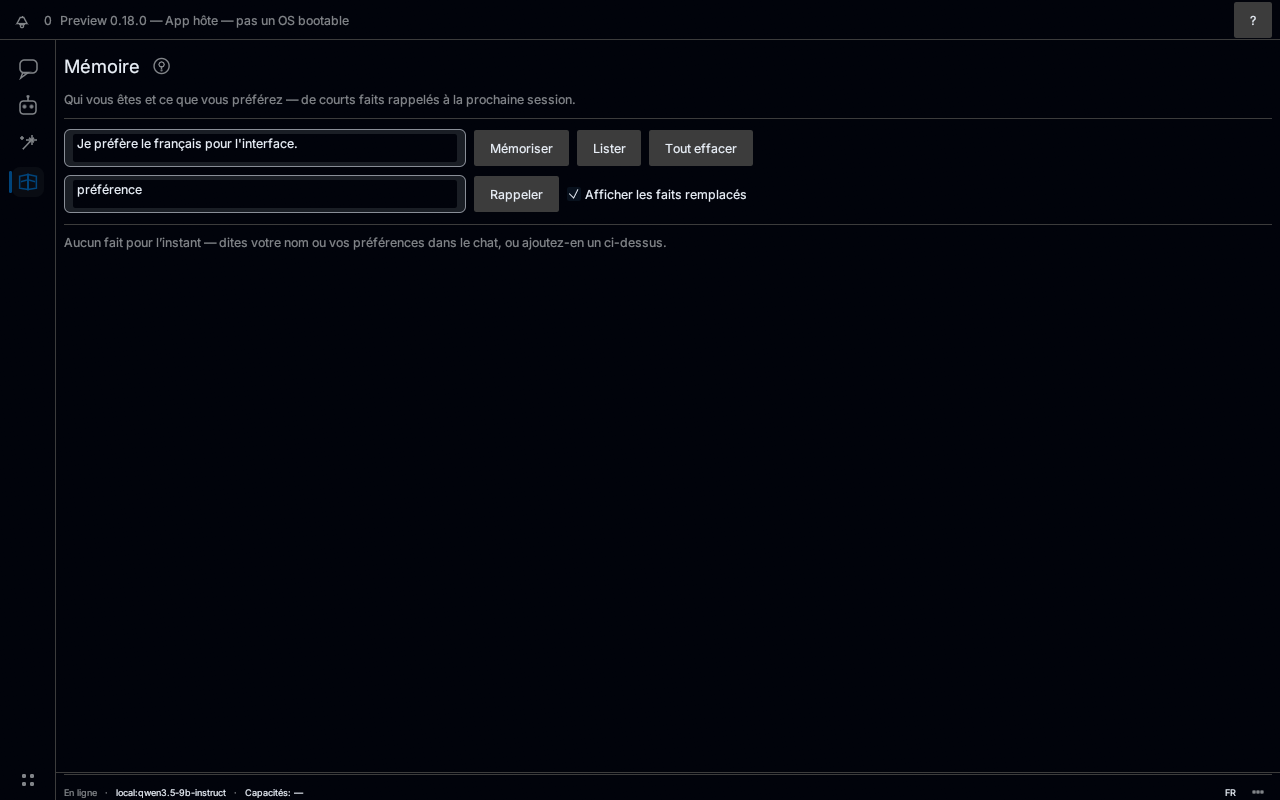The width and height of the screenshot is (1280, 800).
Task: Open the four-dot apps grid icon
Action: pos(28,779)
